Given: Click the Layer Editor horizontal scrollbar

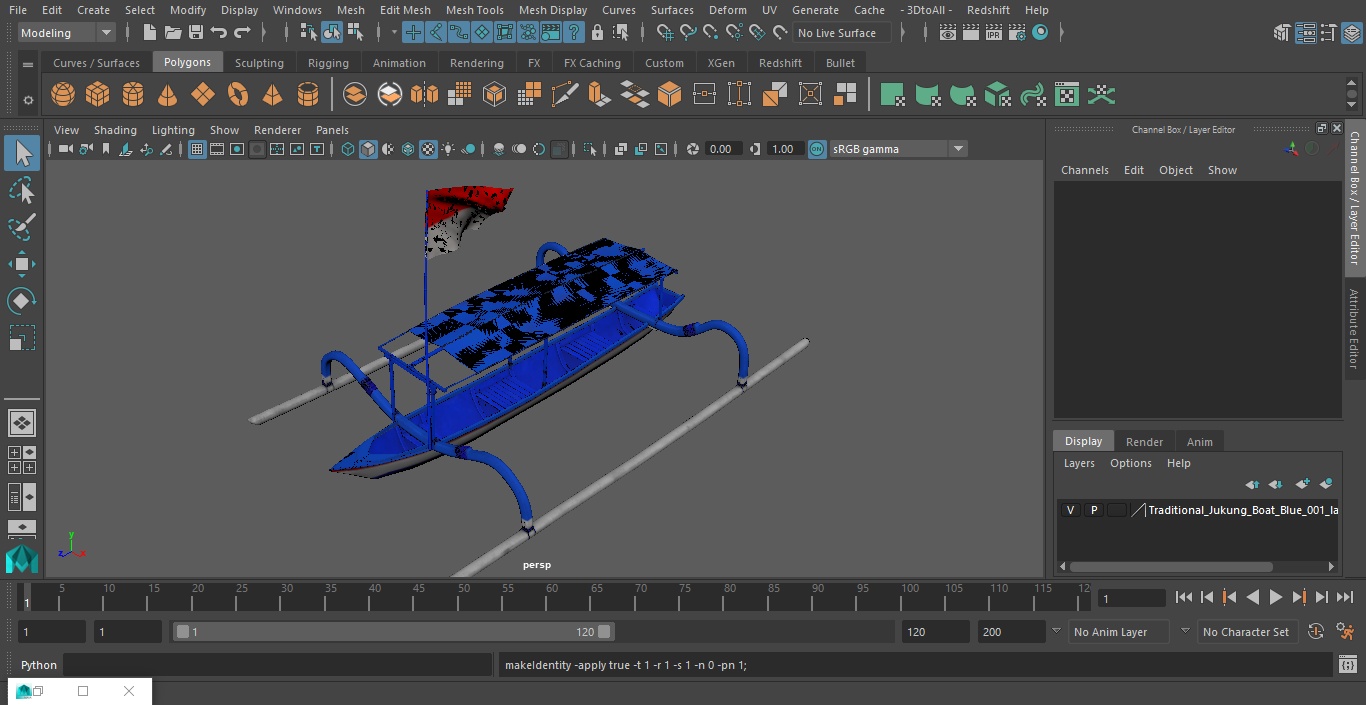Looking at the screenshot, I should coord(1171,566).
